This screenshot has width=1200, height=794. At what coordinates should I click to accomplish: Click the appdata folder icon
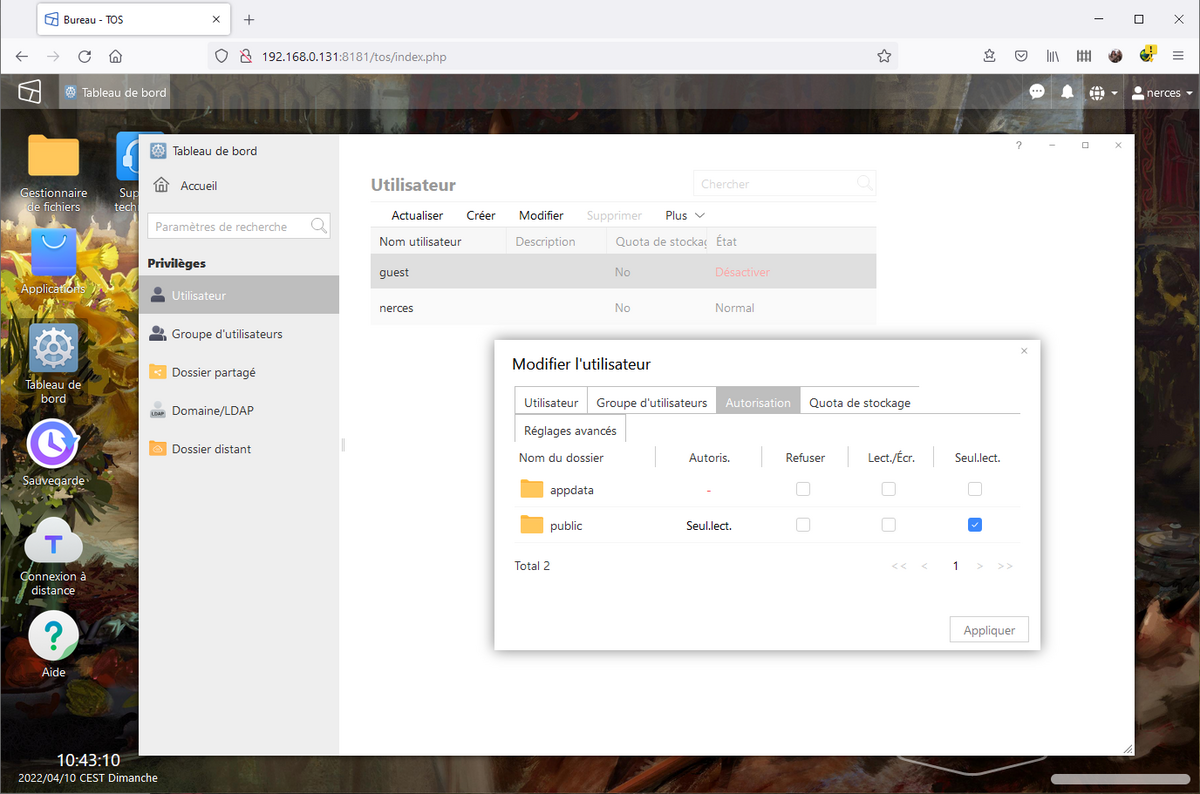[x=532, y=489]
